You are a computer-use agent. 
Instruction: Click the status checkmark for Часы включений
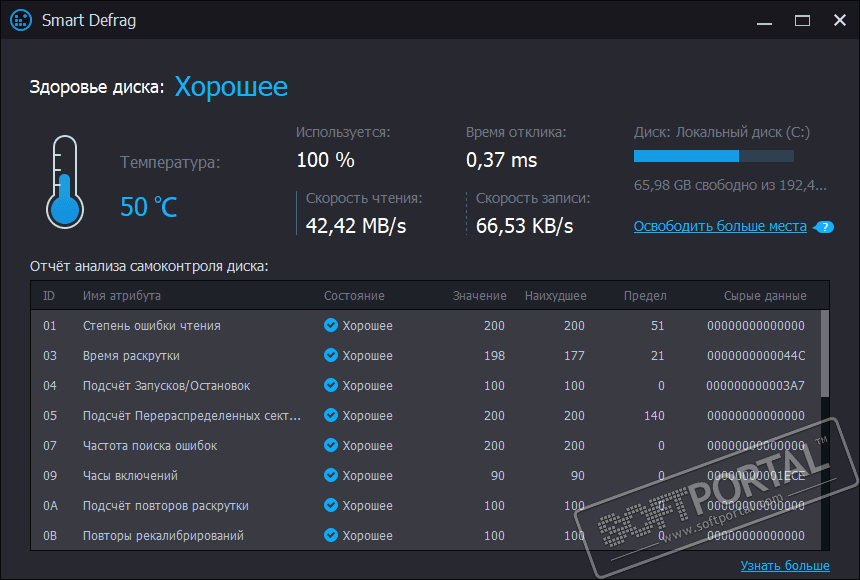click(331, 476)
